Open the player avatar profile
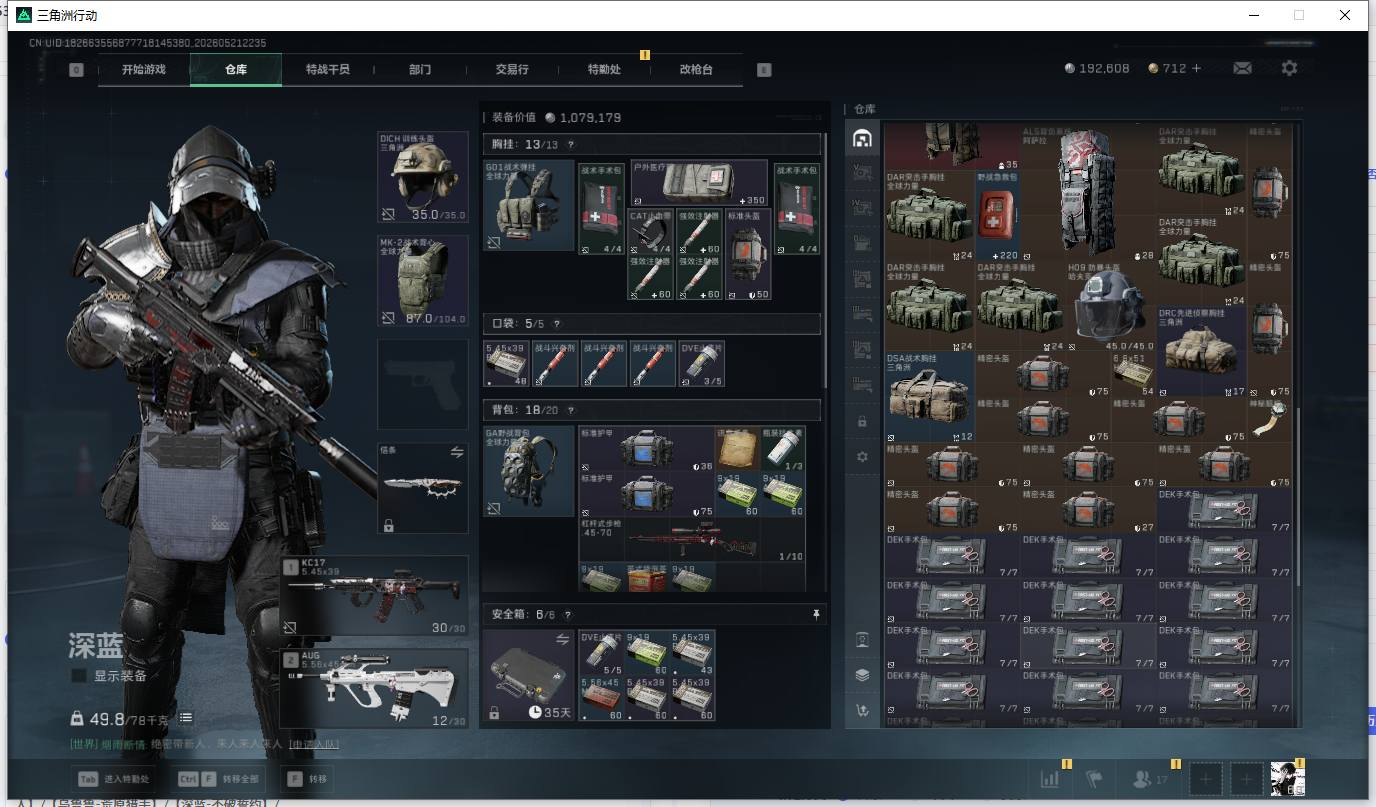The image size is (1376, 807). click(x=1287, y=779)
